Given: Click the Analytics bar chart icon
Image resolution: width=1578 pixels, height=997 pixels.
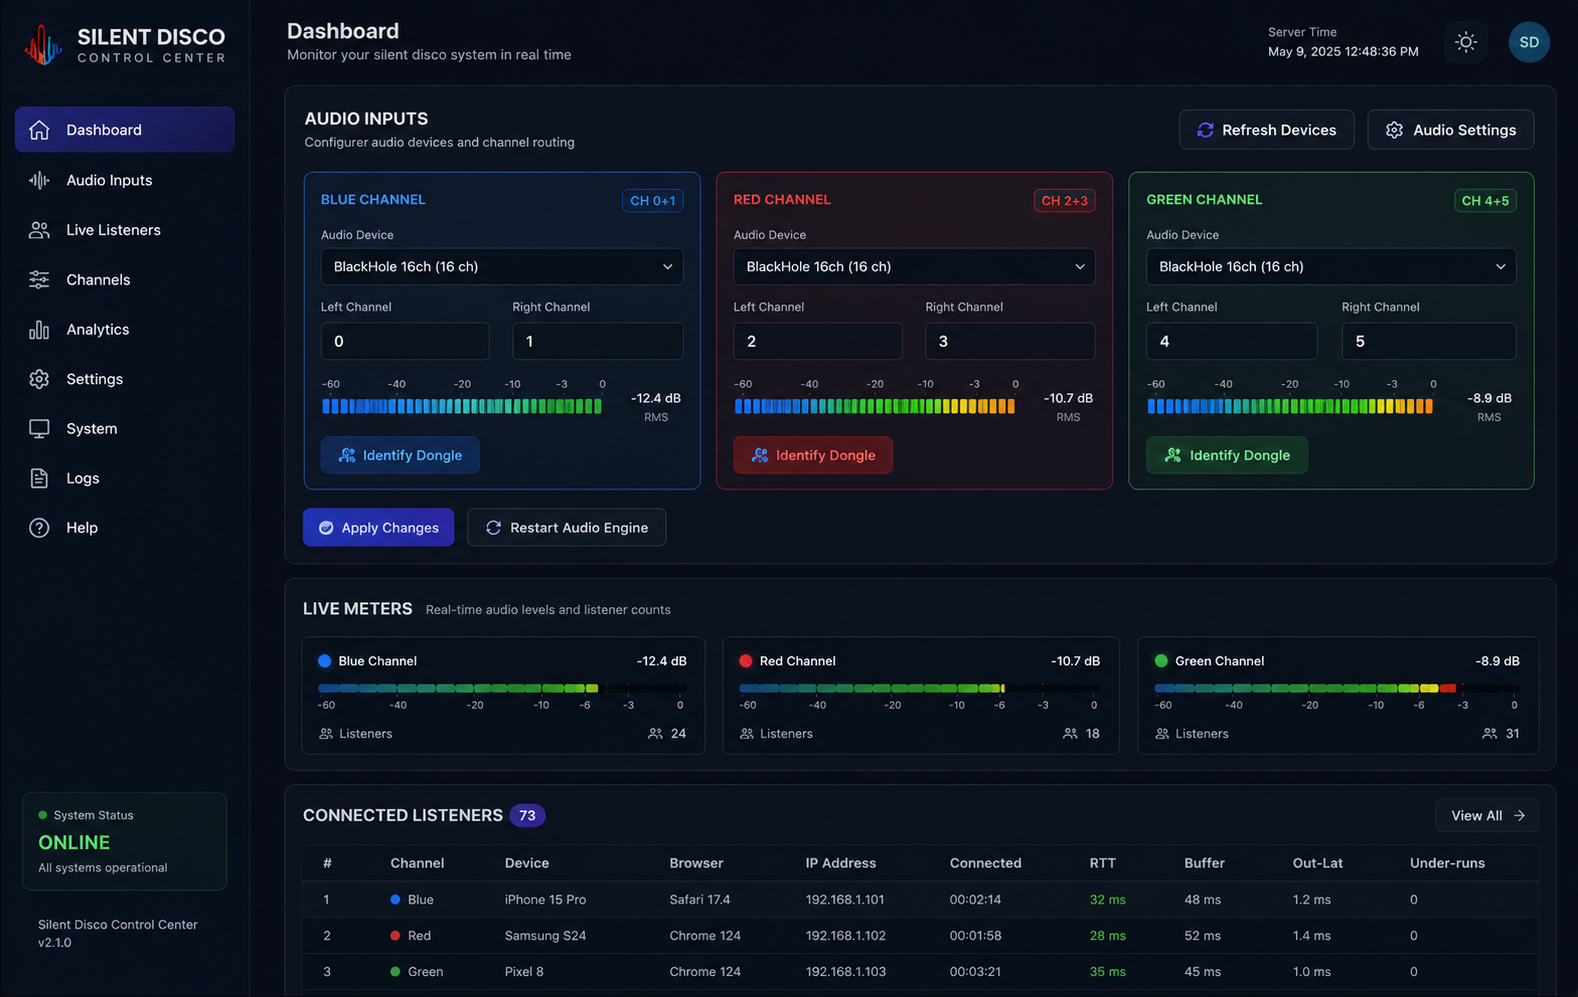Looking at the screenshot, I should pos(39,329).
